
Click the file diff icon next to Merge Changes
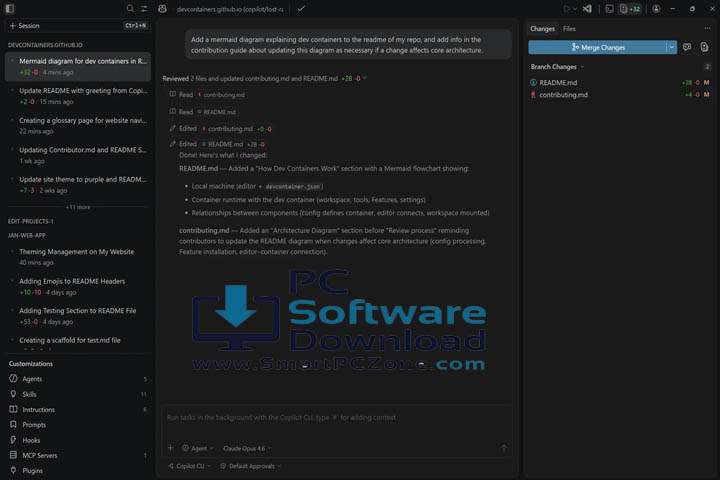coord(704,47)
